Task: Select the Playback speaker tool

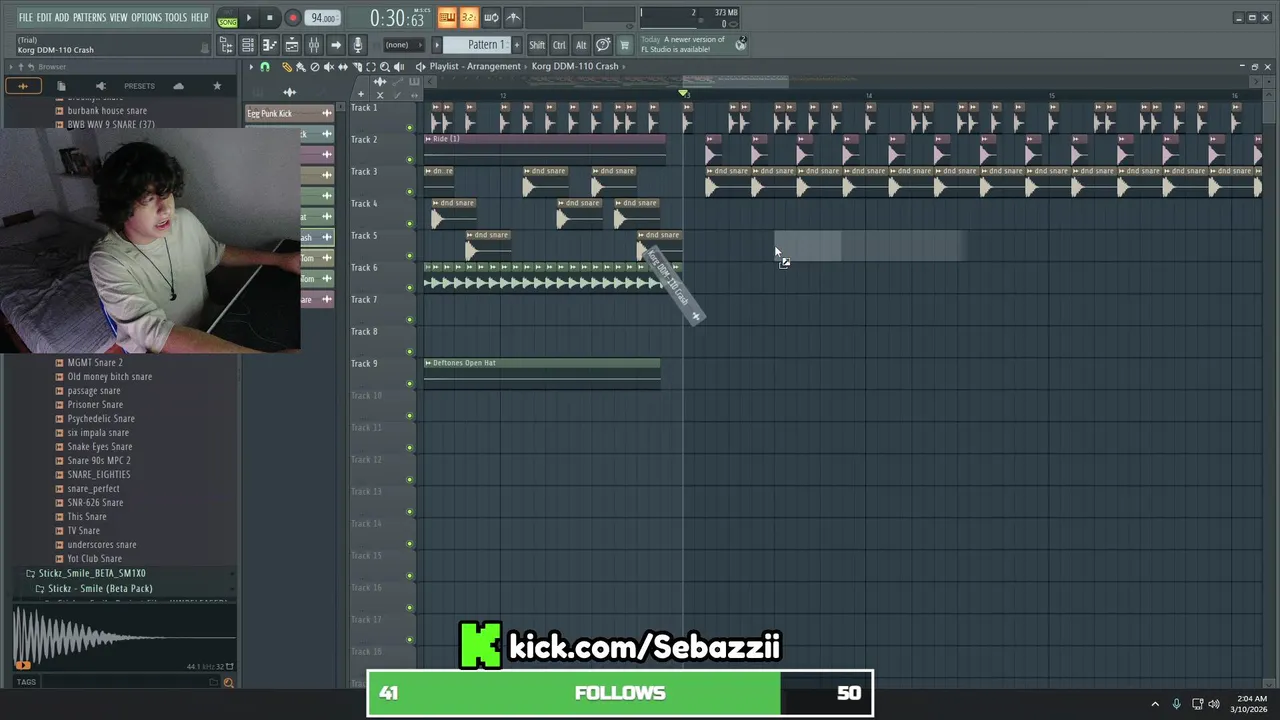Action: pyautogui.click(x=399, y=67)
